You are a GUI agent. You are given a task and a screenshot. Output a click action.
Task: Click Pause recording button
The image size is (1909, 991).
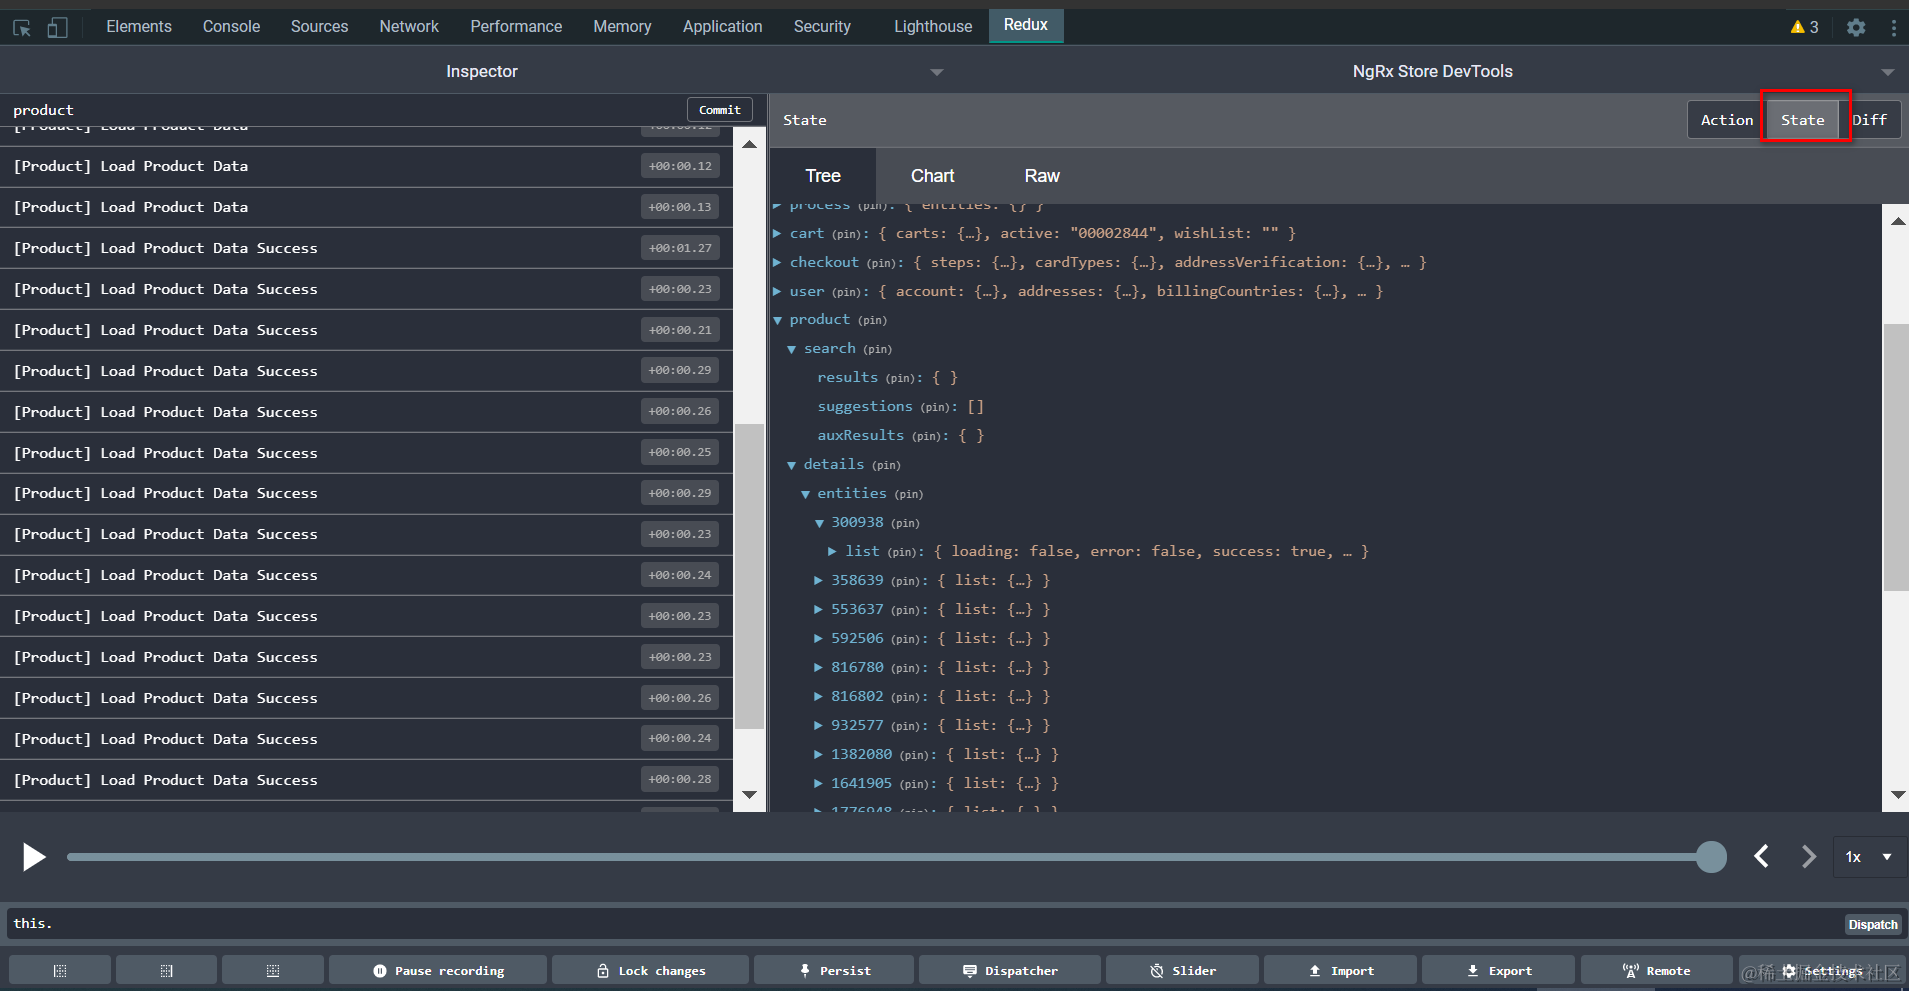coord(438,970)
